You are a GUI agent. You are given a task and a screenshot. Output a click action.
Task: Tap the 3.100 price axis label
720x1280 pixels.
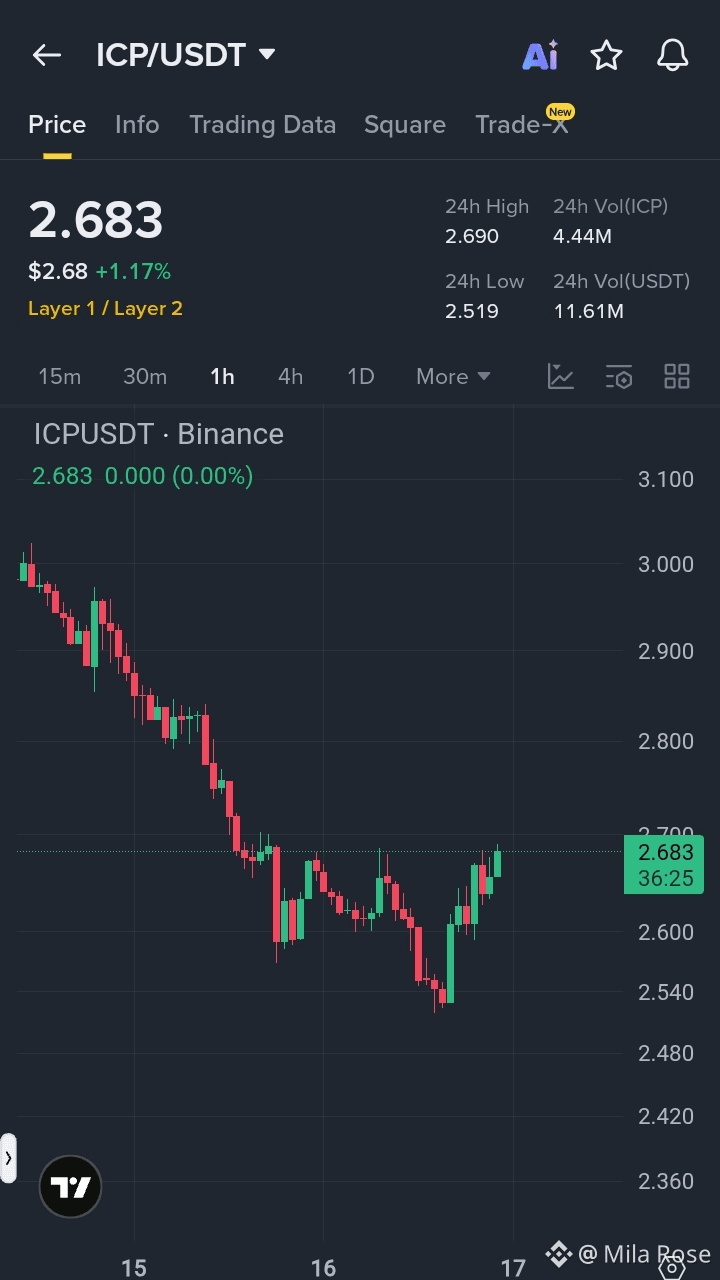click(x=666, y=479)
